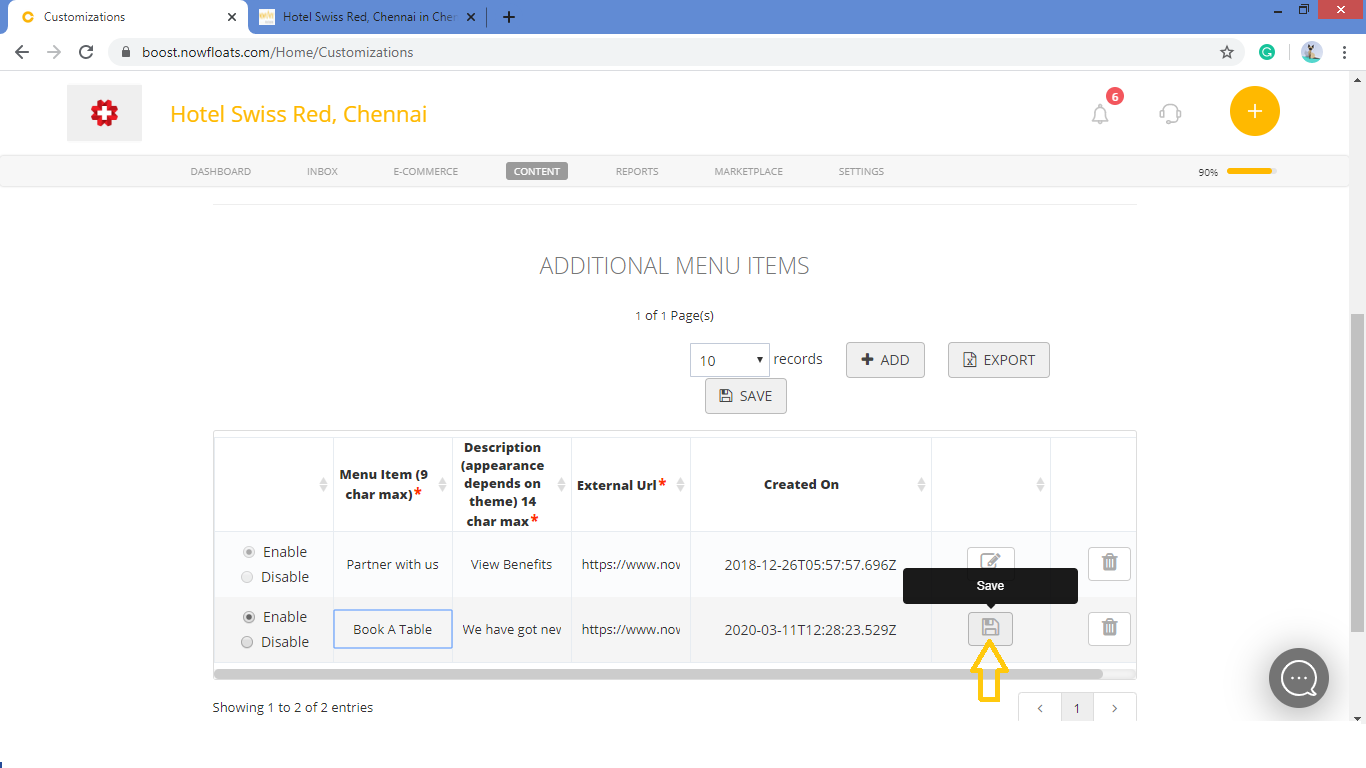The height and width of the screenshot is (768, 1366).
Task: Click the Partner with us URL cell
Action: 630,564
